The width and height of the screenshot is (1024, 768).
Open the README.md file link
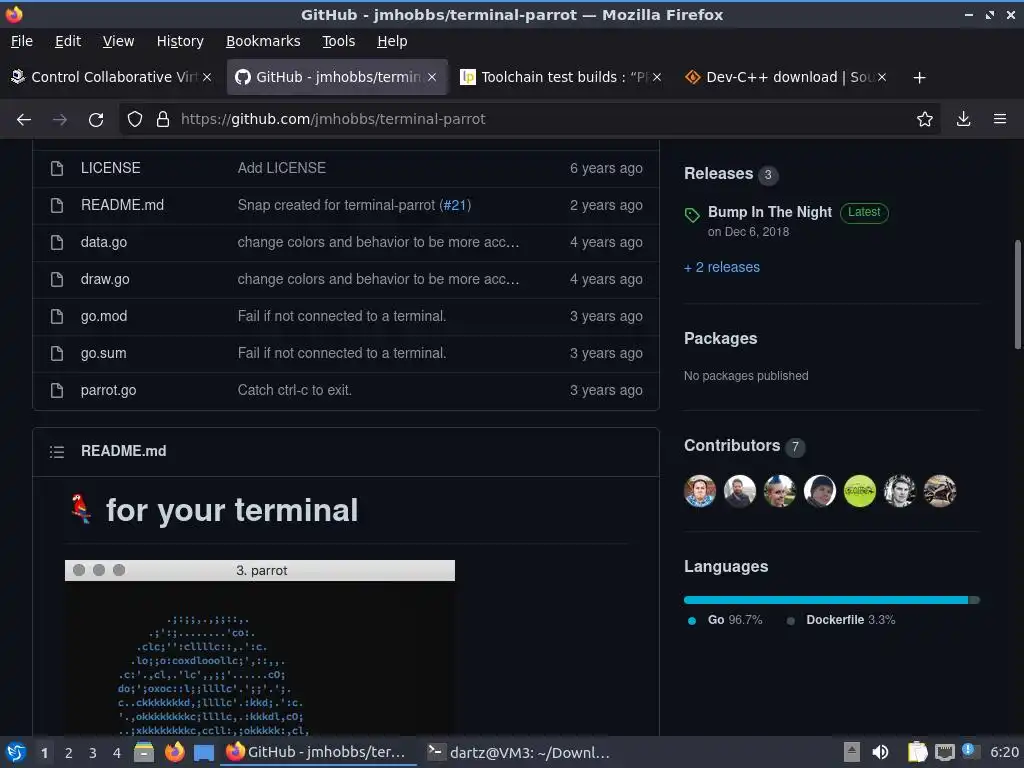[x=122, y=205]
